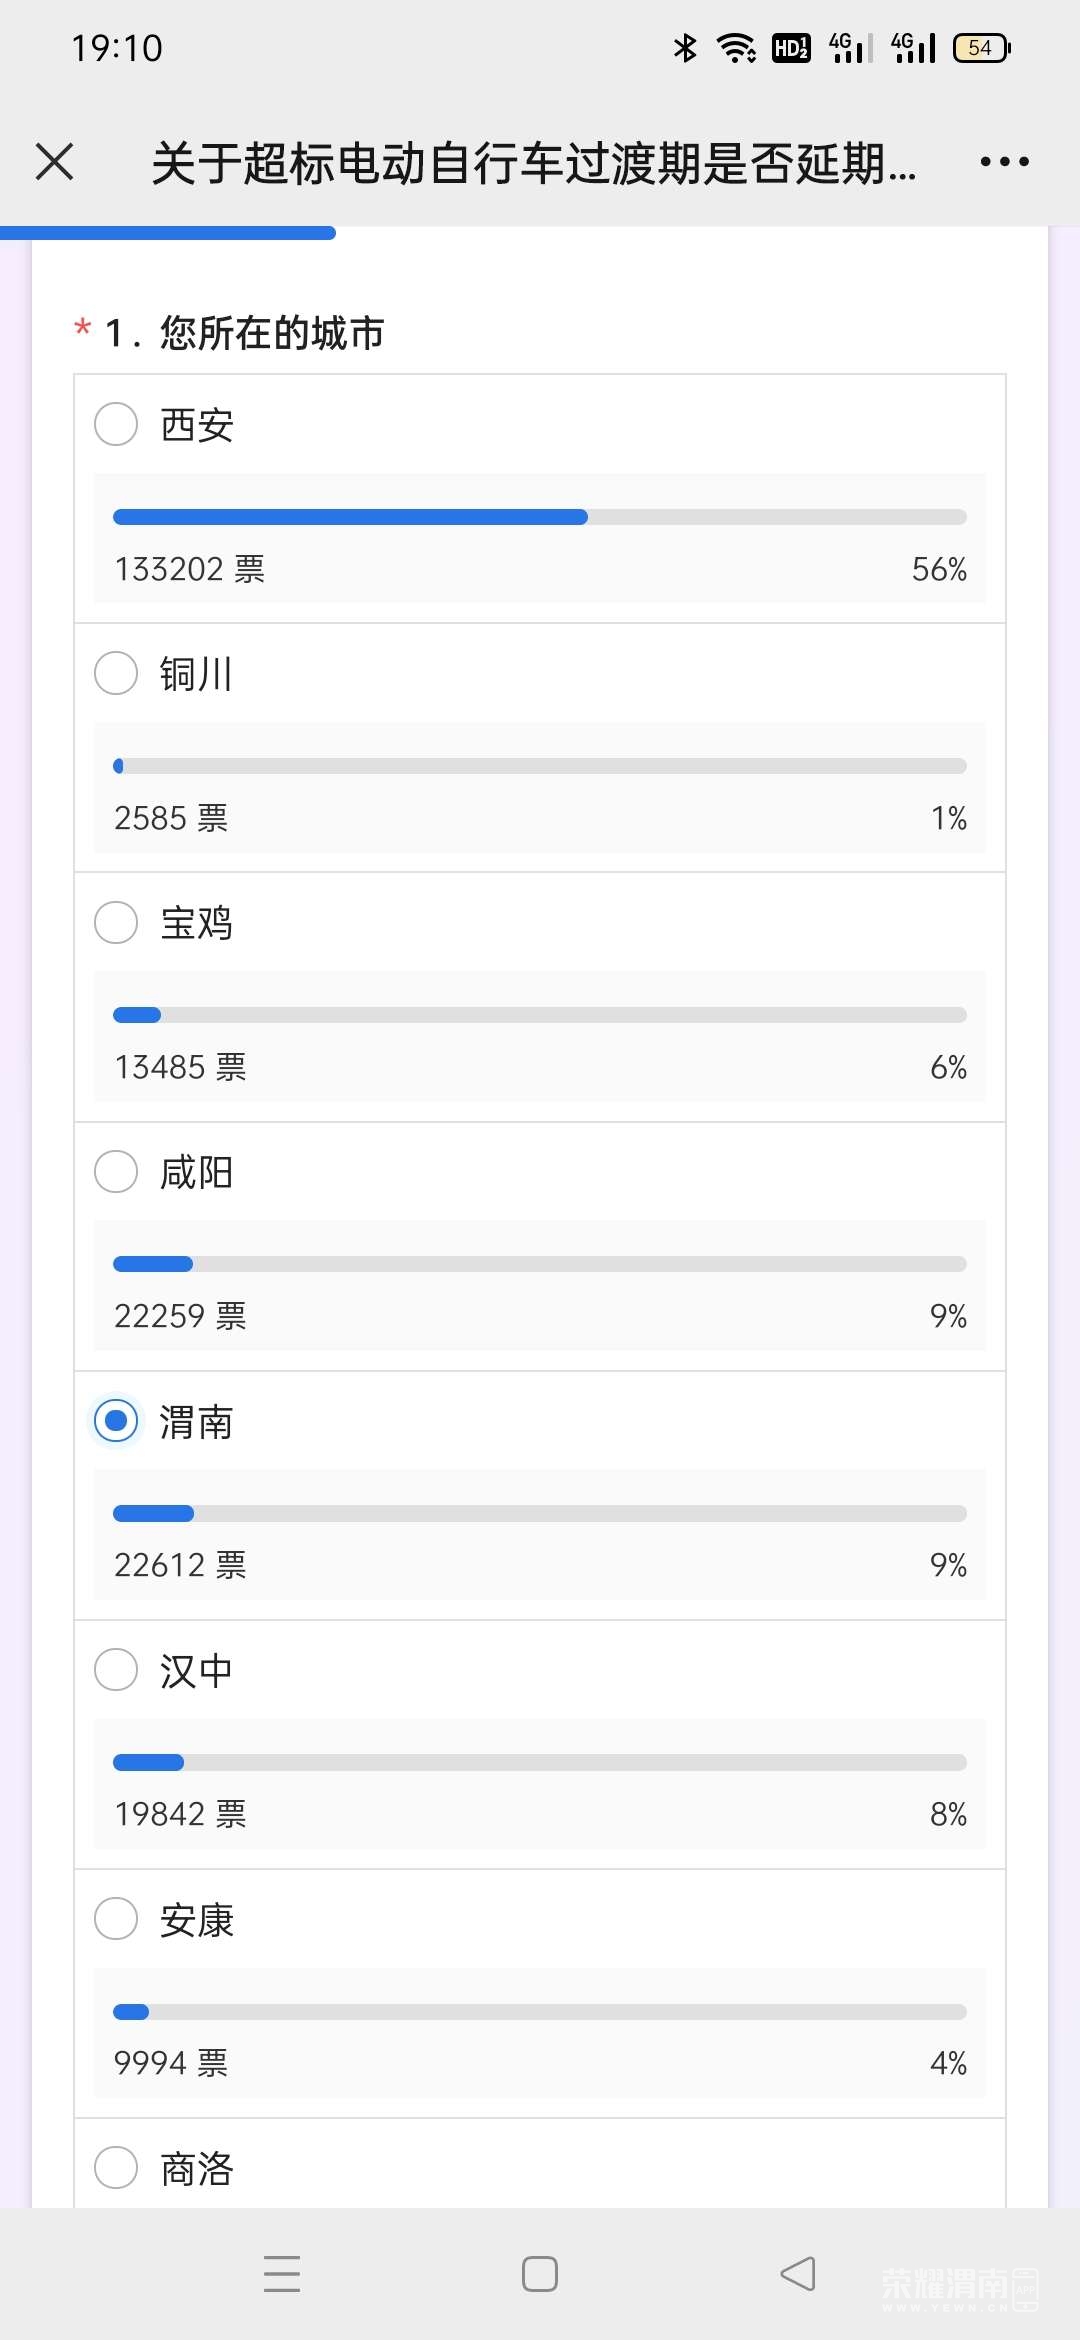Choose 咸阳 as your city
The height and width of the screenshot is (2340, 1080).
click(x=116, y=1171)
